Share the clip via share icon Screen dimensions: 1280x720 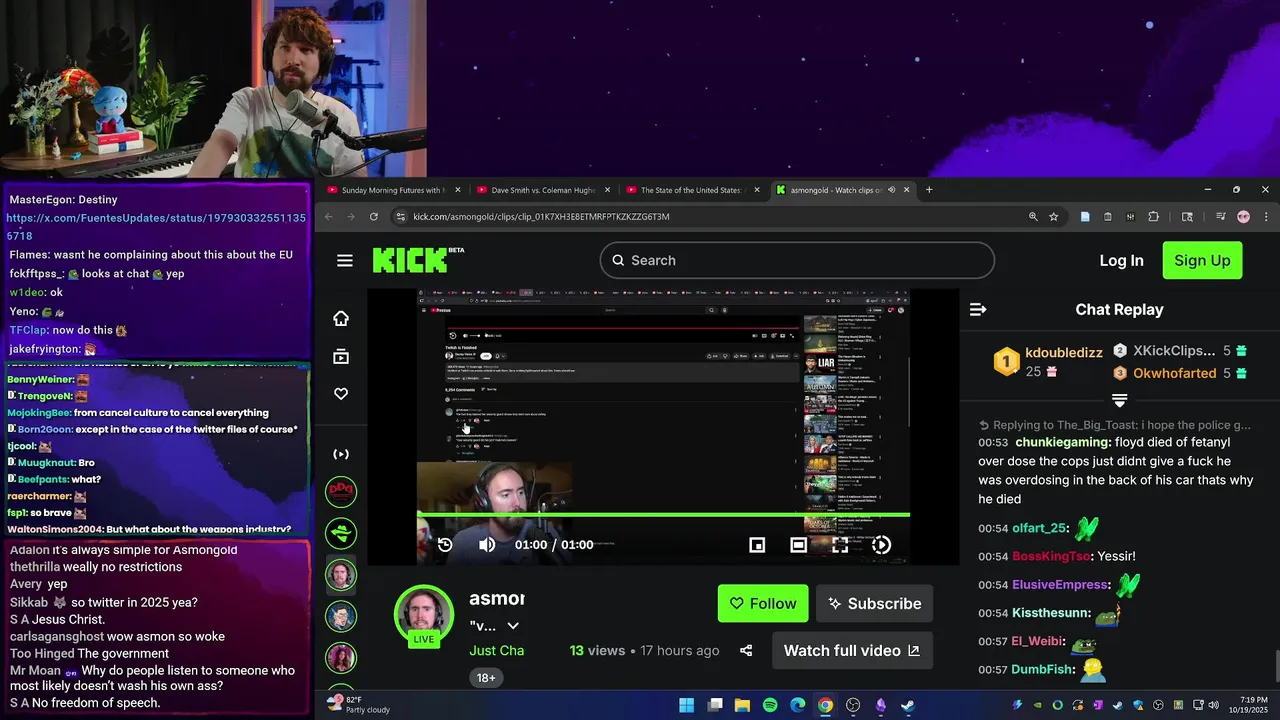click(x=746, y=650)
